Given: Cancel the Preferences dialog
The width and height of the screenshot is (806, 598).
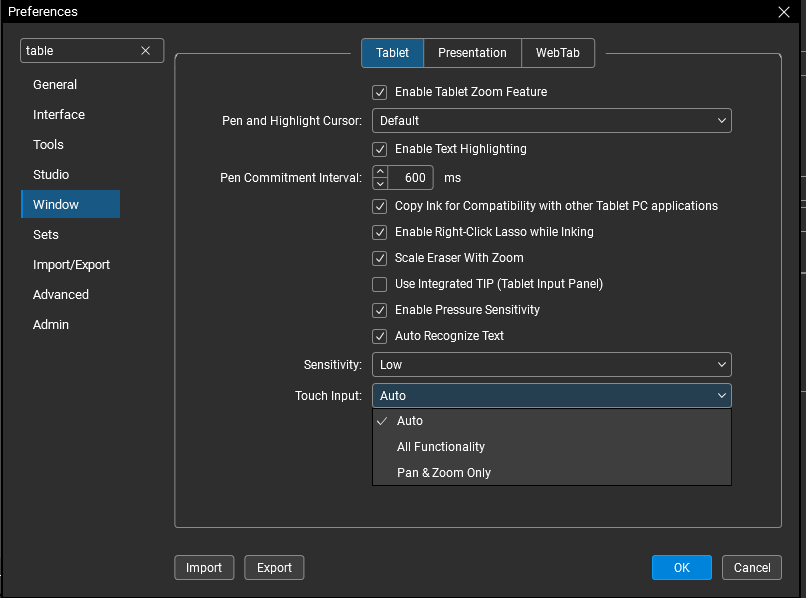Looking at the screenshot, I should (x=752, y=568).
